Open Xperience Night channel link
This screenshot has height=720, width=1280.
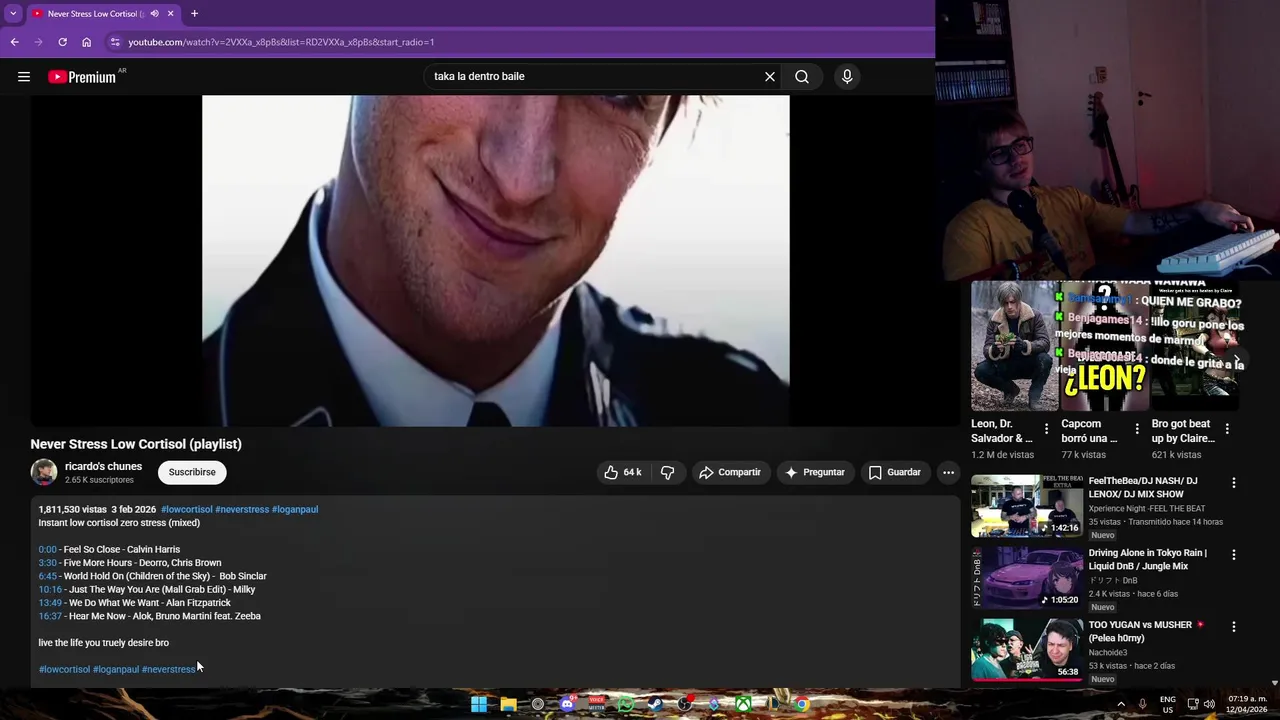coord(1147,509)
